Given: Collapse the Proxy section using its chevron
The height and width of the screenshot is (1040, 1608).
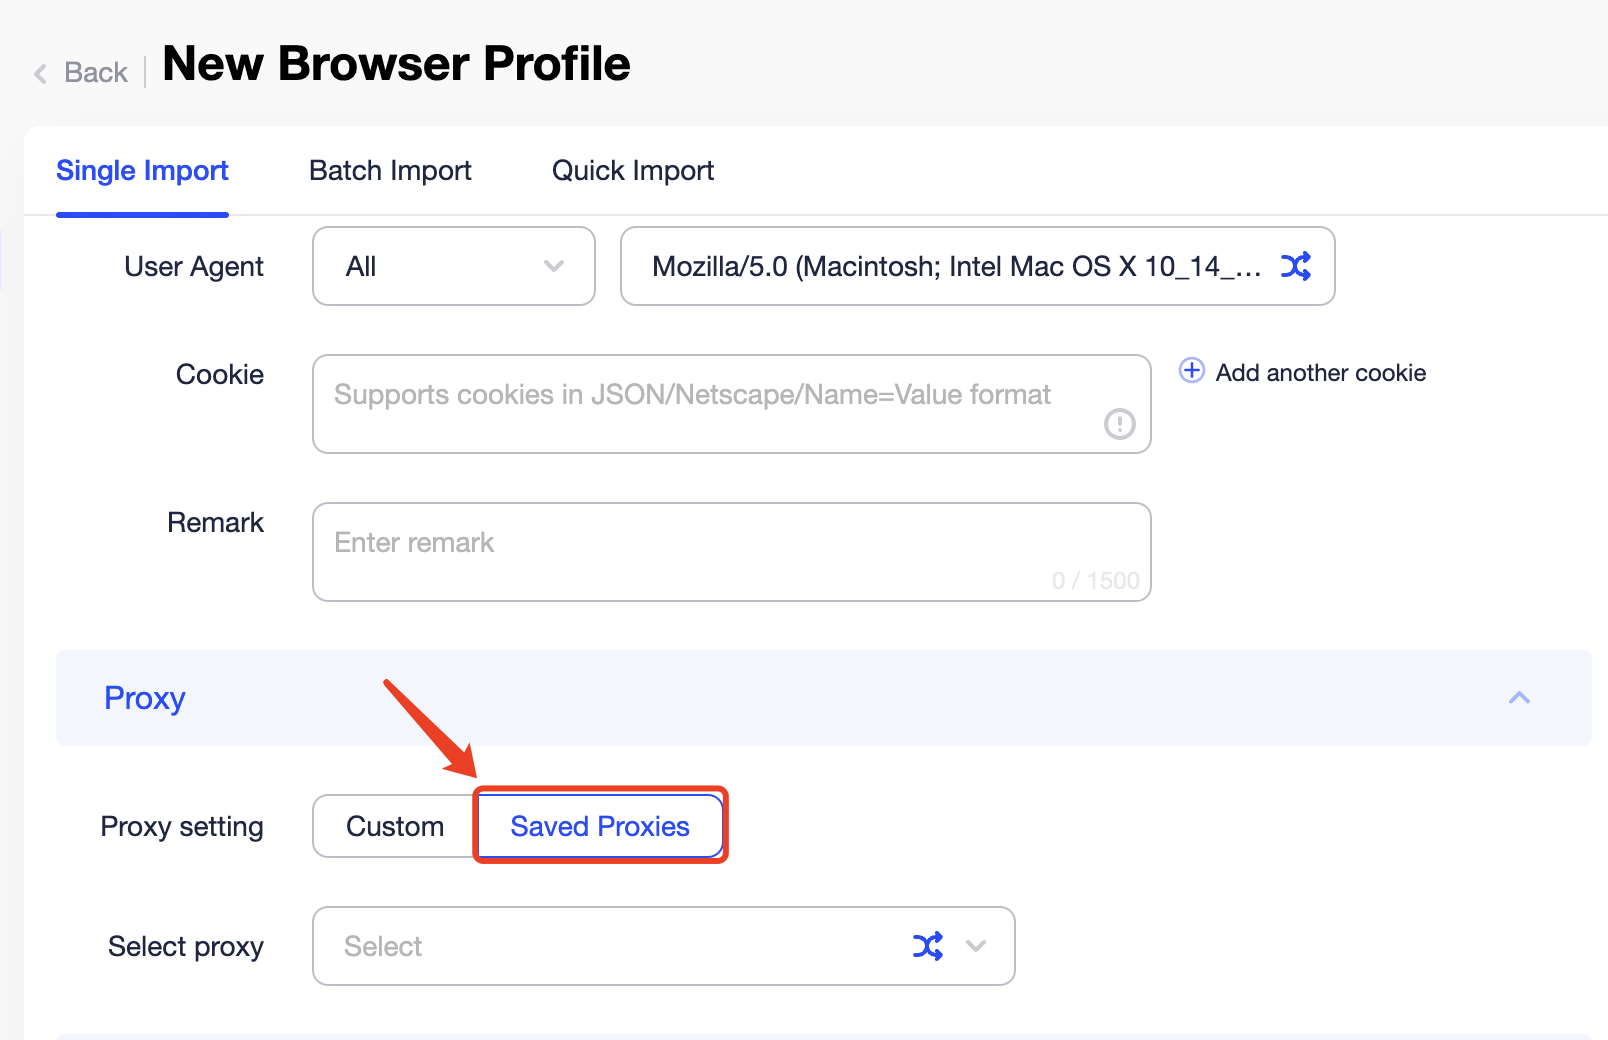Looking at the screenshot, I should pos(1519,698).
